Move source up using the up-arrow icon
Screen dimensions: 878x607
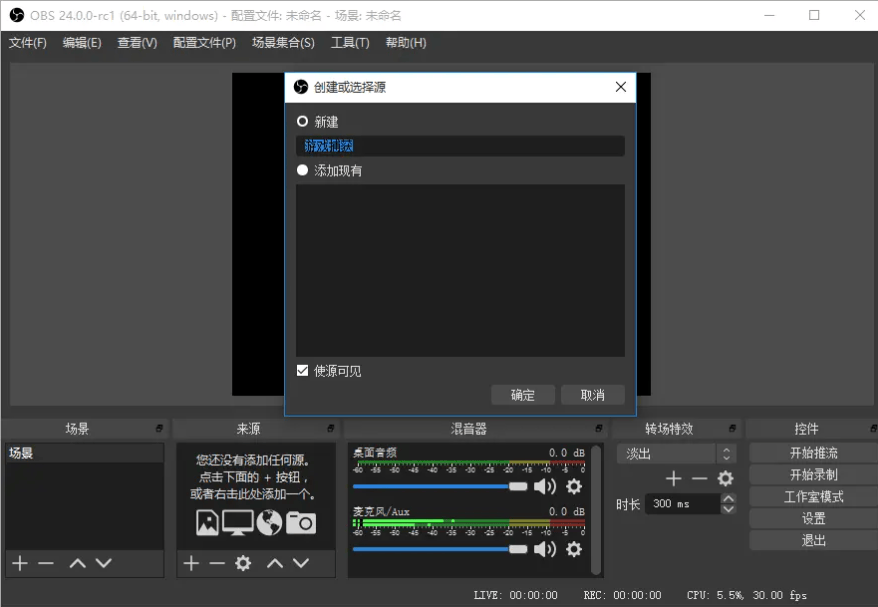click(x=277, y=563)
